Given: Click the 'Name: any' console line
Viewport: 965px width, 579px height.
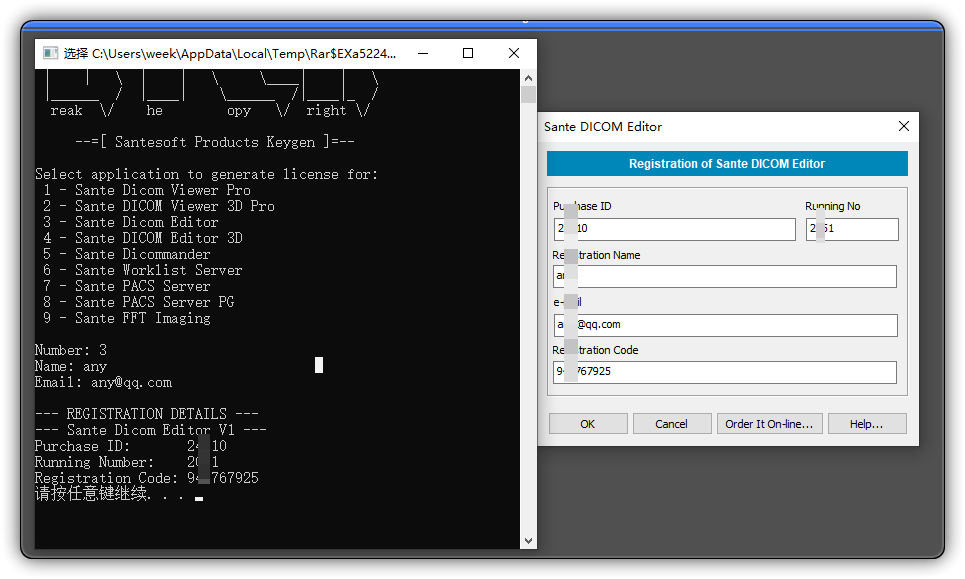Looking at the screenshot, I should coord(71,366).
